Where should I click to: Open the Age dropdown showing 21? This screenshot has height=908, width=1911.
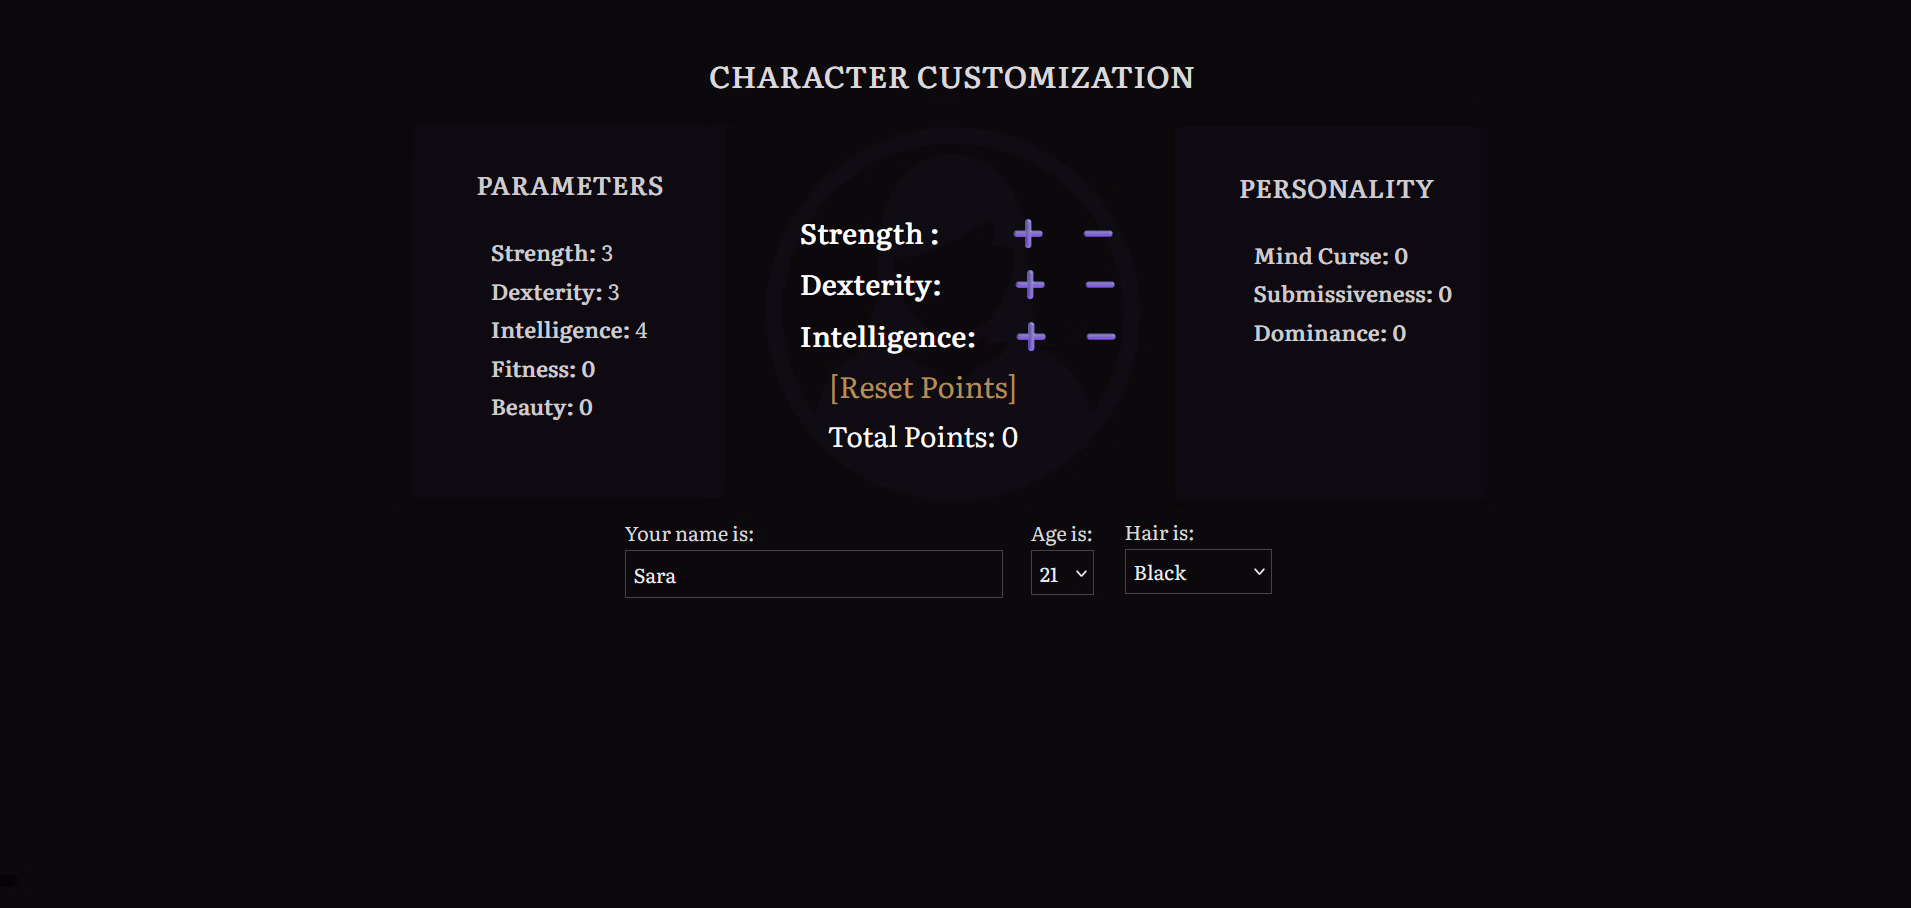pyautogui.click(x=1061, y=574)
